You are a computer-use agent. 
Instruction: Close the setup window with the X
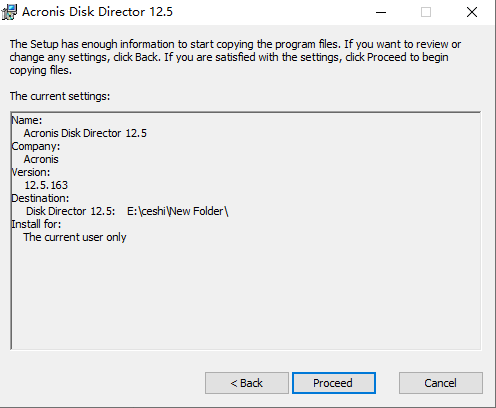(472, 12)
